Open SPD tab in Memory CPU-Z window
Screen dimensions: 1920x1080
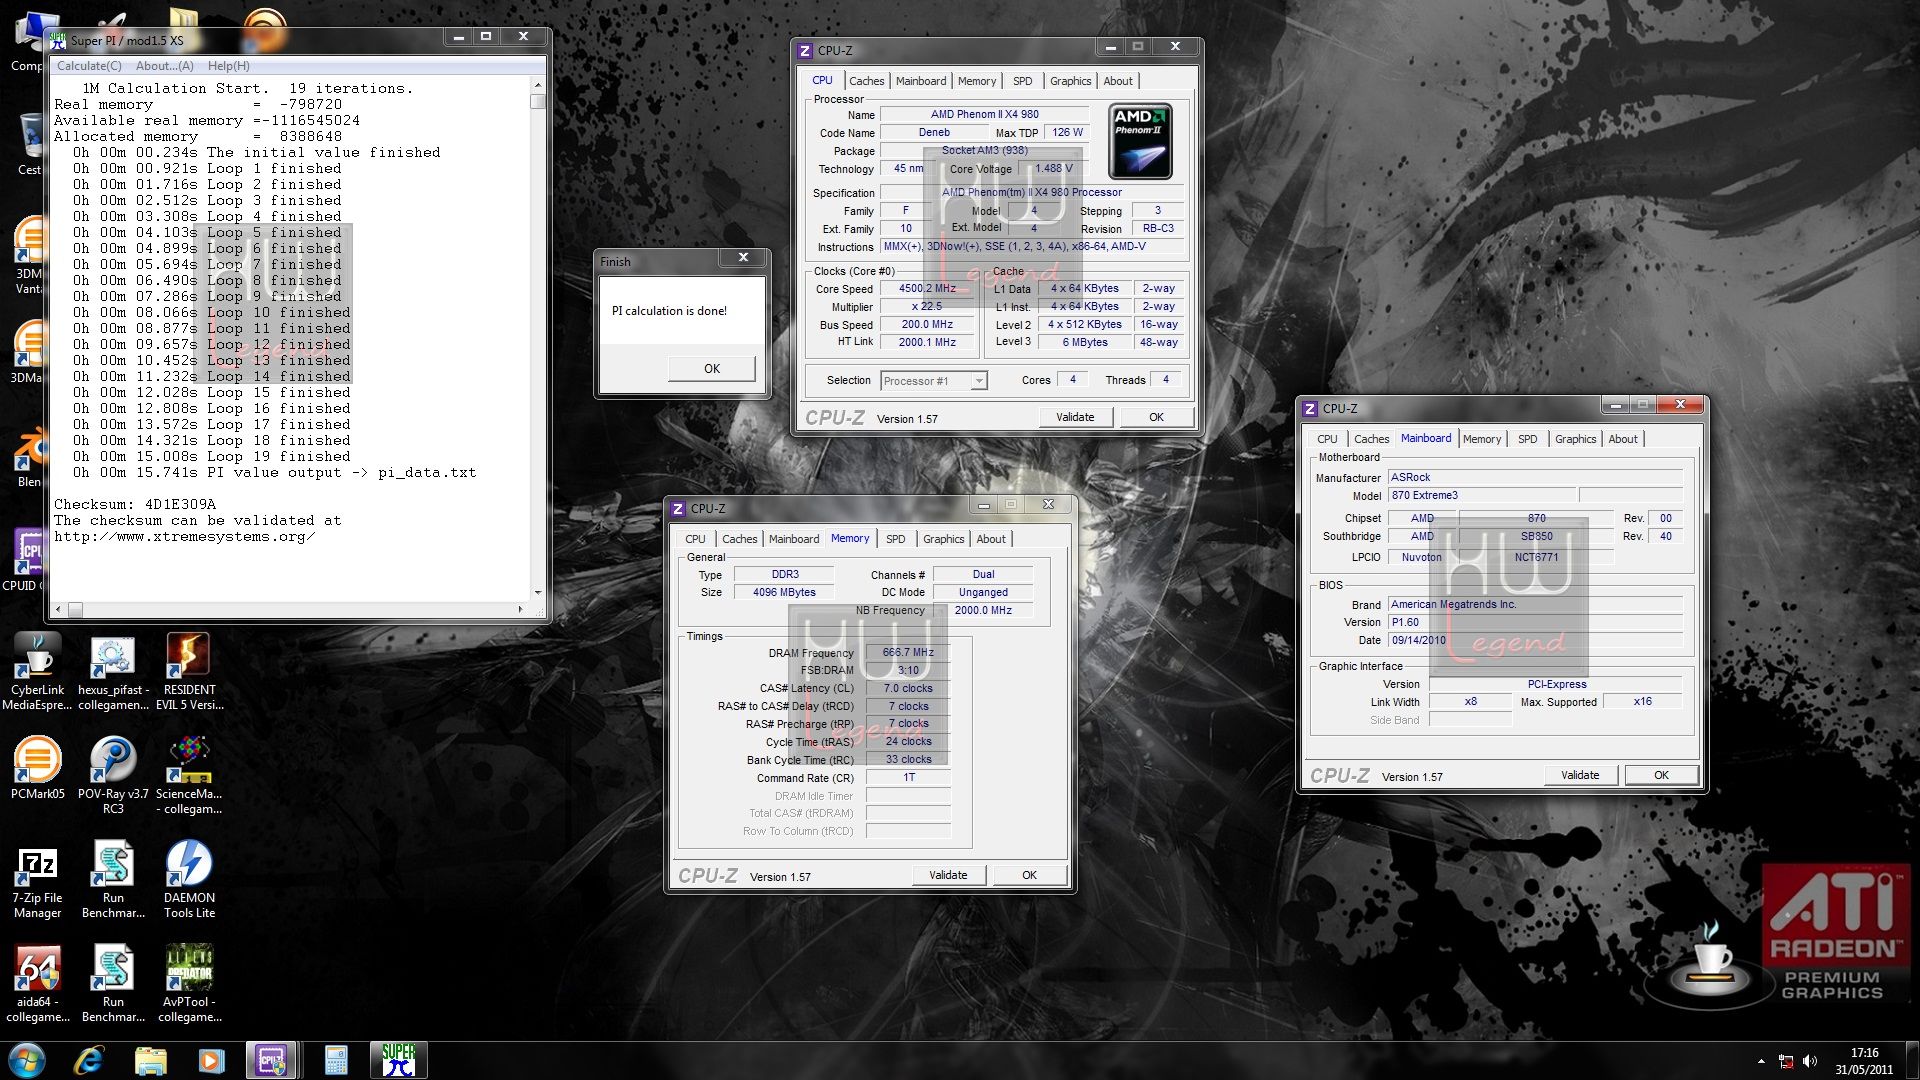[895, 539]
